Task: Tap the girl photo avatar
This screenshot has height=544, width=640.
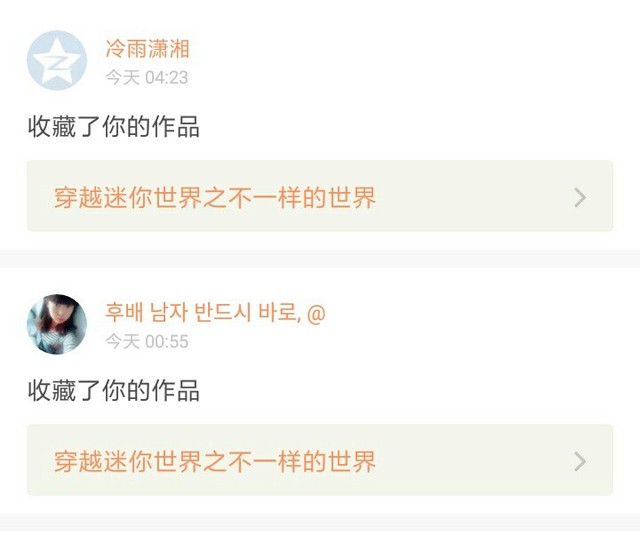Action: click(57, 324)
